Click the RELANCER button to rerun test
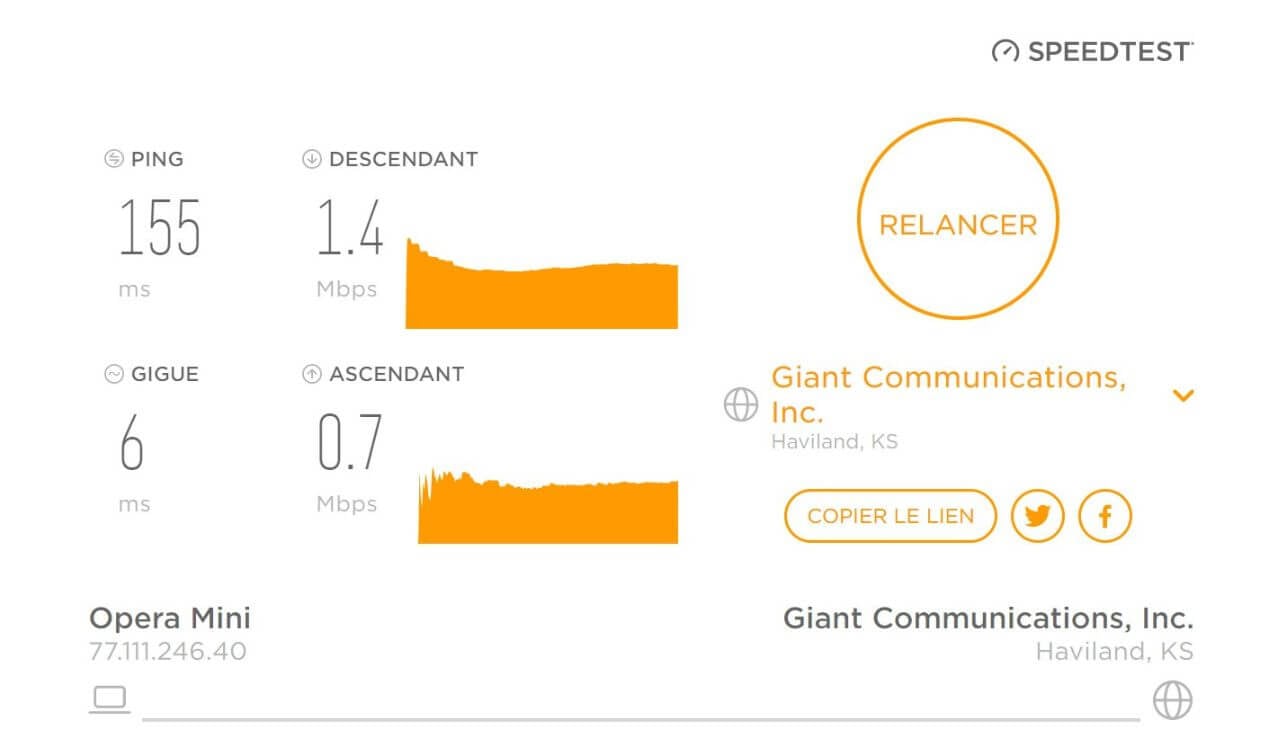1278x748 pixels. (x=957, y=219)
